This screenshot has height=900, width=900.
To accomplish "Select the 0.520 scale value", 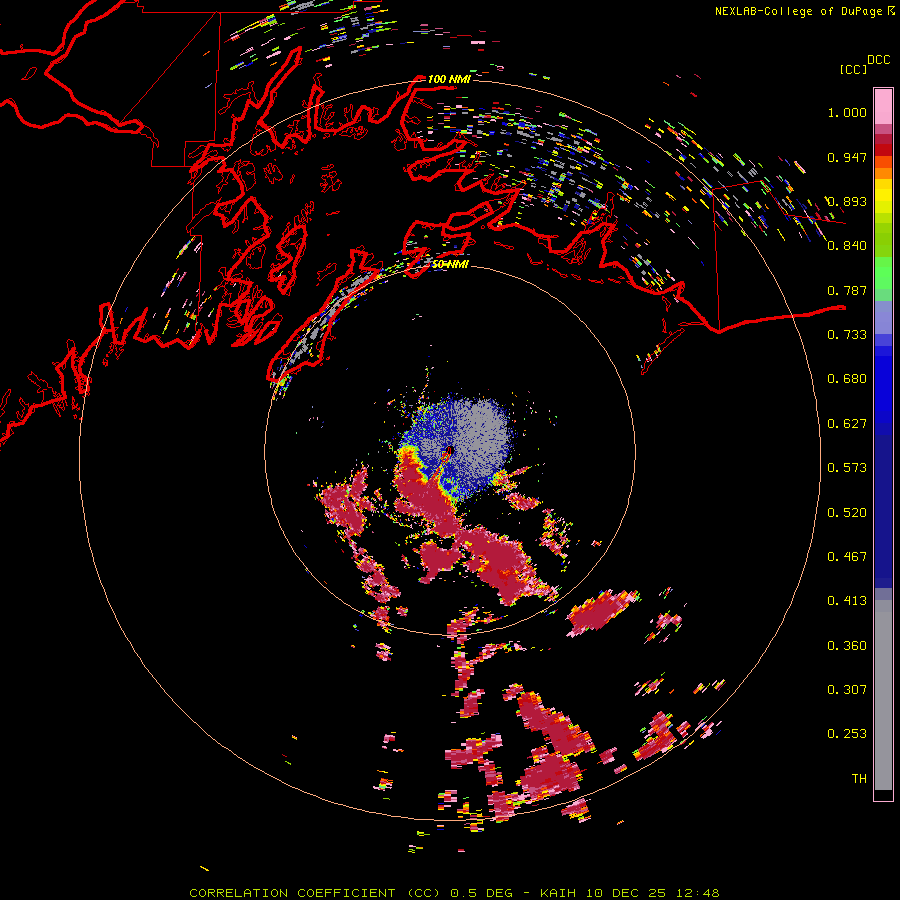I will [x=847, y=513].
